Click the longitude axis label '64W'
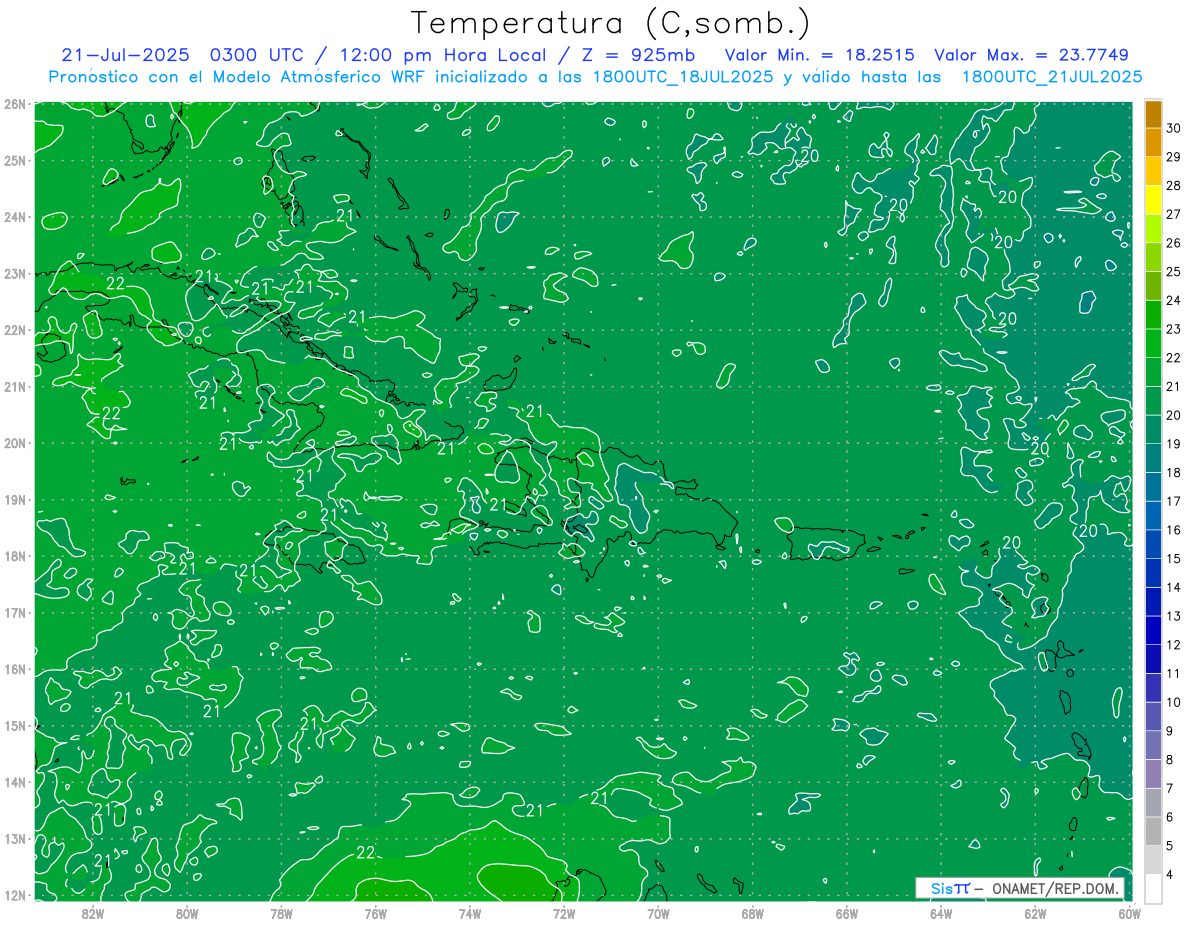 pos(941,913)
